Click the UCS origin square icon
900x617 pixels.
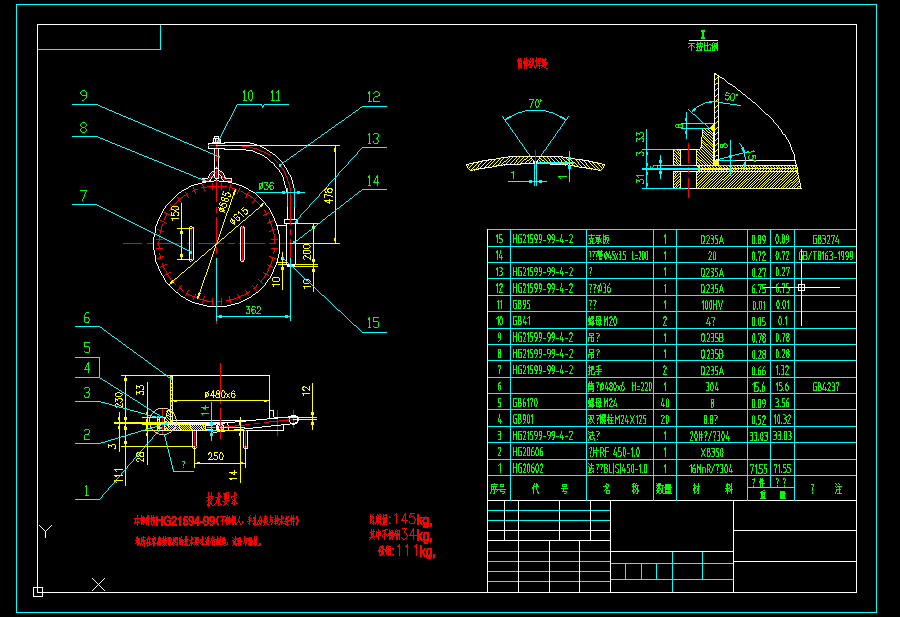(38, 592)
